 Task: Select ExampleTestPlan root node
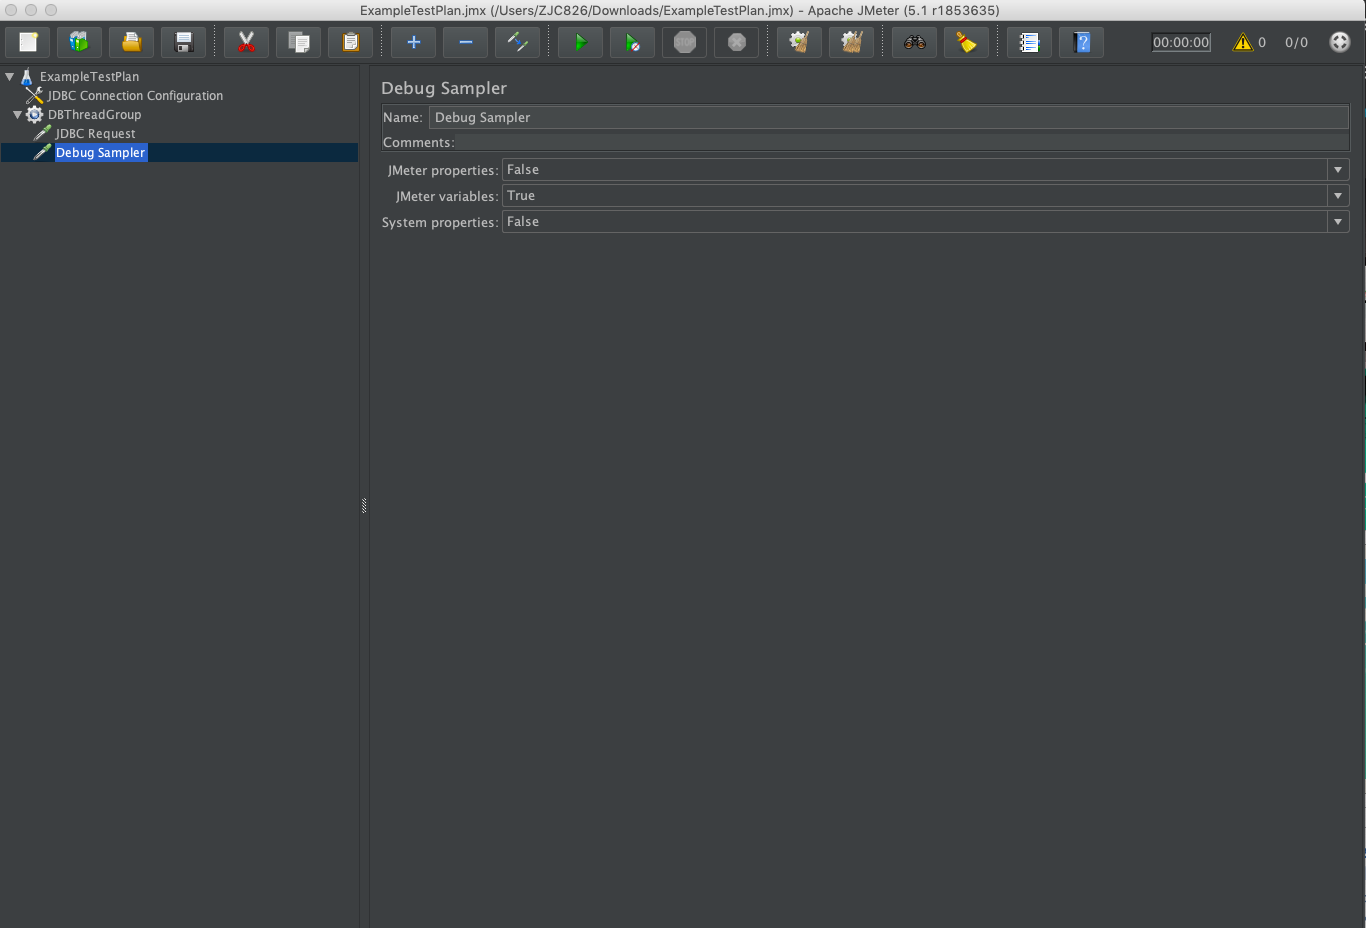pyautogui.click(x=89, y=77)
